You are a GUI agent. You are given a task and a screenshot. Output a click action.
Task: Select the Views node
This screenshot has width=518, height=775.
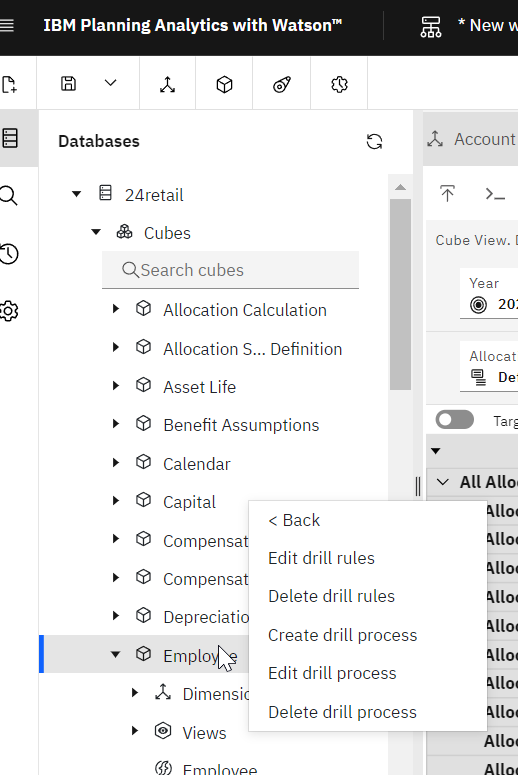tap(204, 733)
